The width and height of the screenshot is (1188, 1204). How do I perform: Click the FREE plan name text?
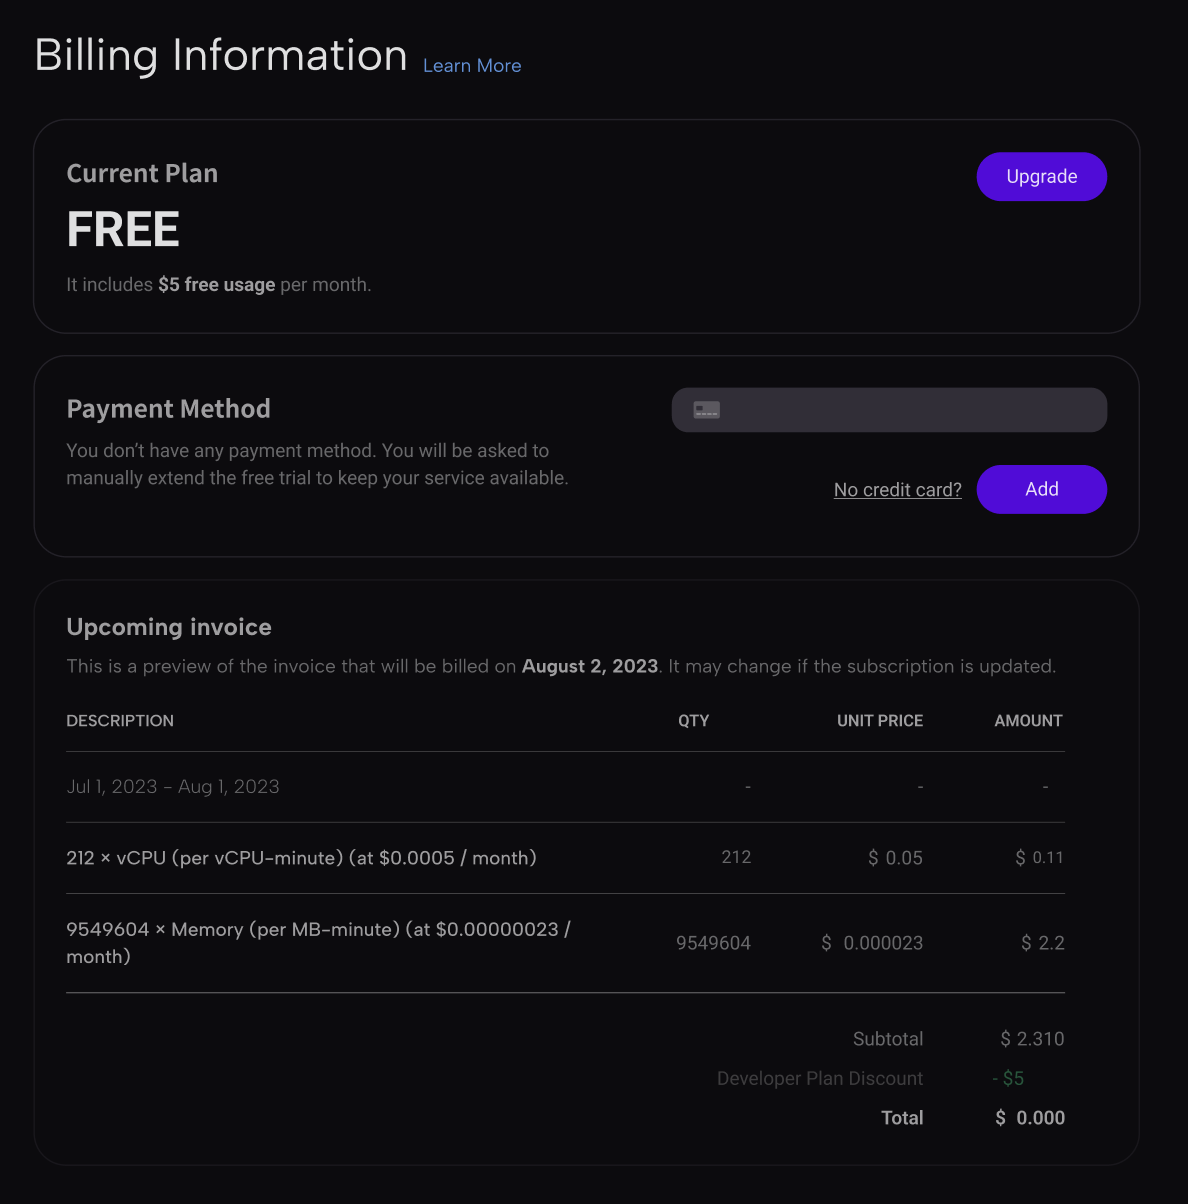point(123,229)
